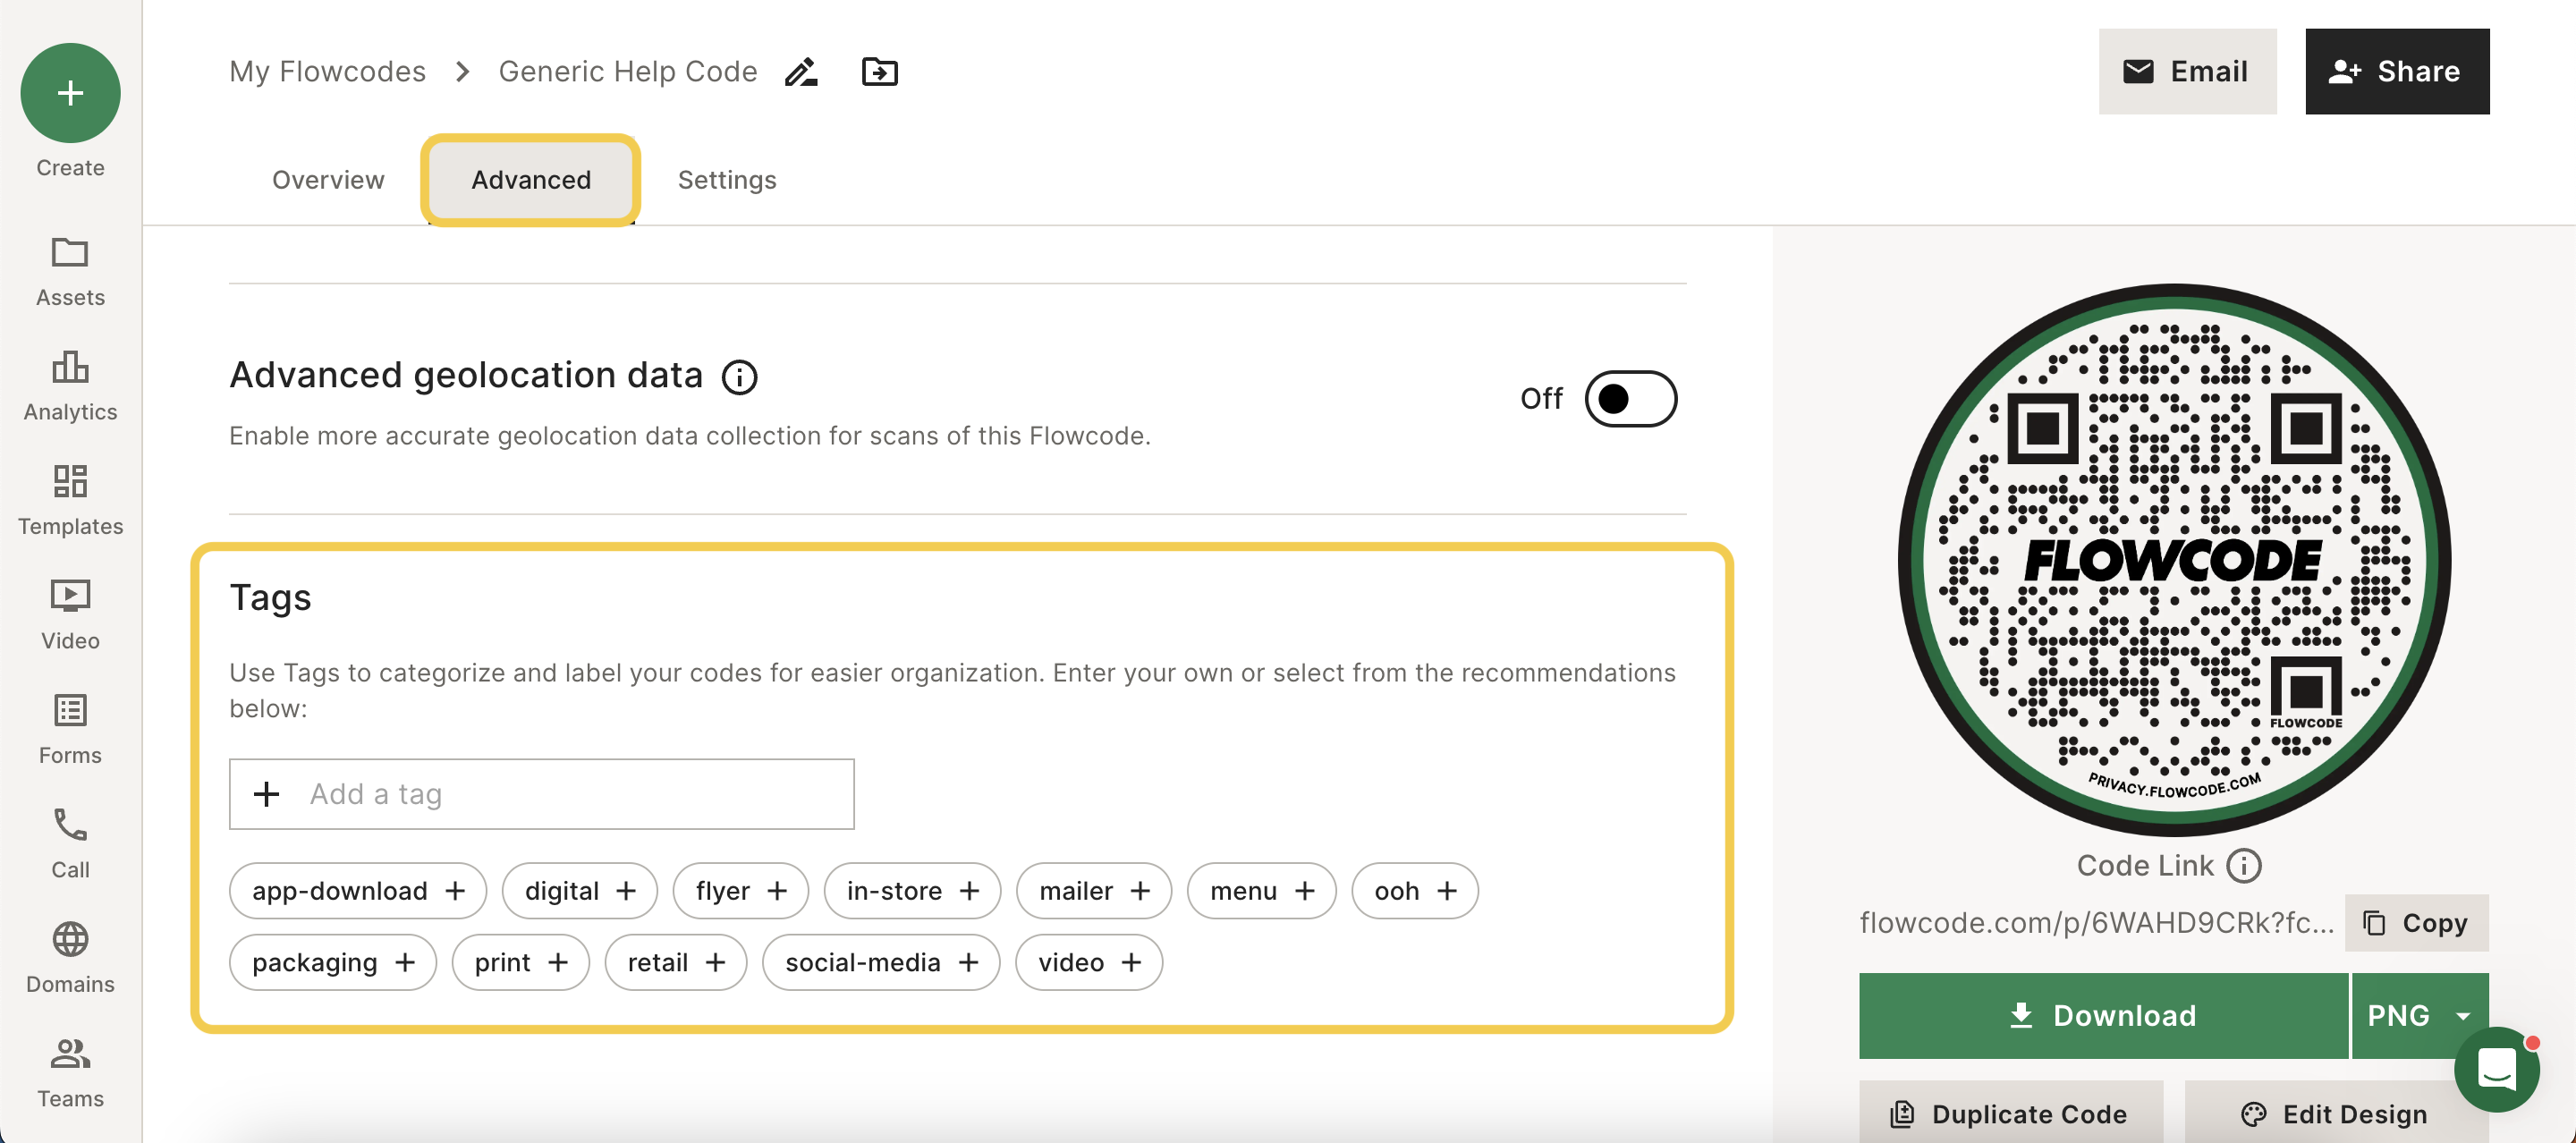The width and height of the screenshot is (2576, 1143).
Task: Add the retail tag
Action: click(676, 962)
